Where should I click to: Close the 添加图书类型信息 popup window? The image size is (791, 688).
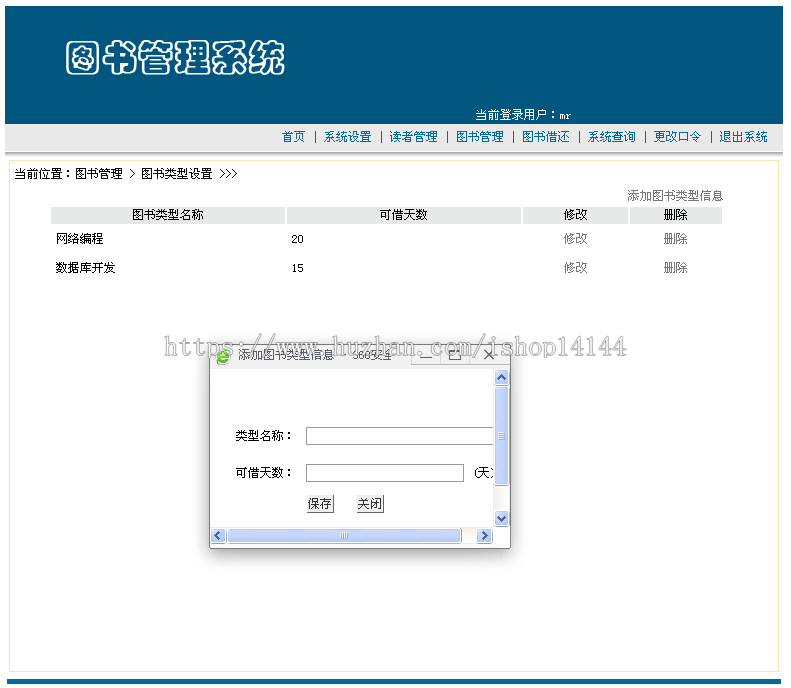(x=489, y=355)
